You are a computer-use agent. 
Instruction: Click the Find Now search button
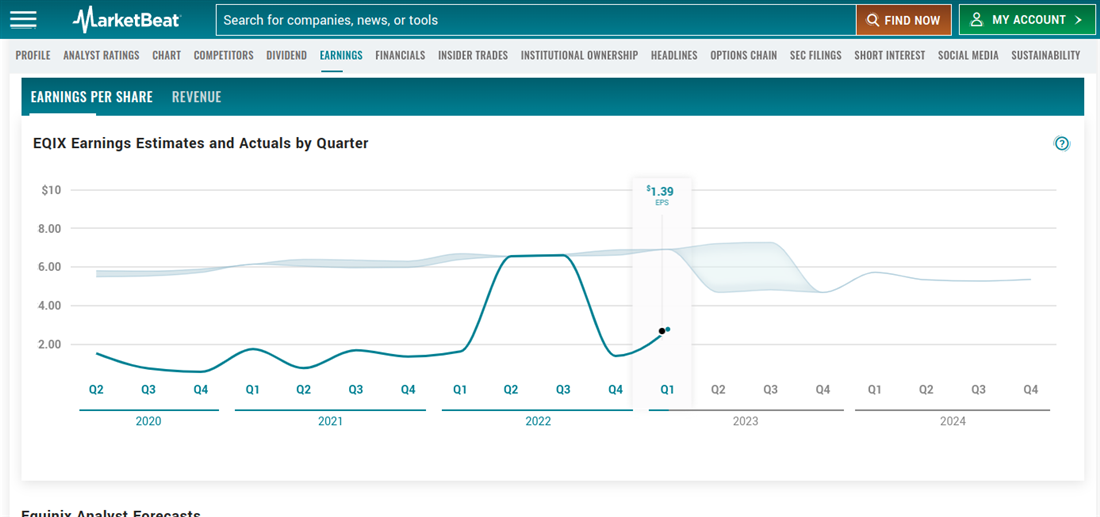pyautogui.click(x=903, y=20)
